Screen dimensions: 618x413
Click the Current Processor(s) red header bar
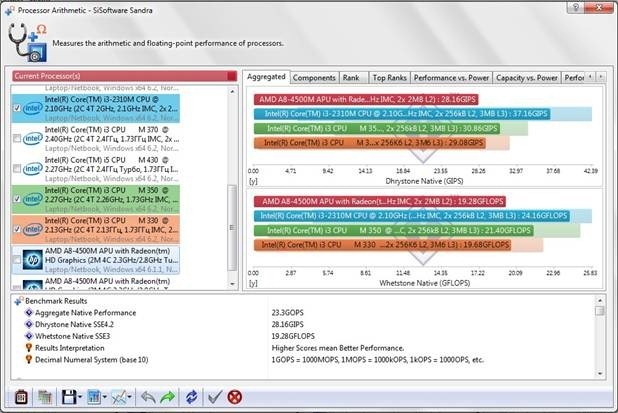click(125, 76)
